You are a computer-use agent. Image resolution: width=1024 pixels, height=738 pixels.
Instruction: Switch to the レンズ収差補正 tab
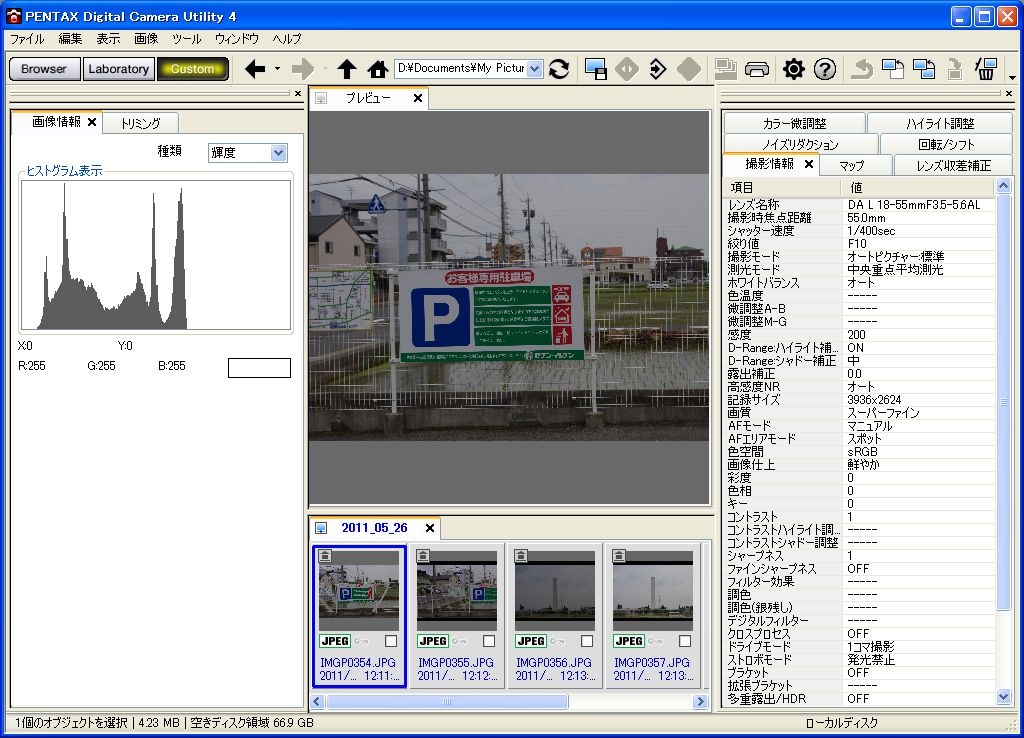coord(953,165)
